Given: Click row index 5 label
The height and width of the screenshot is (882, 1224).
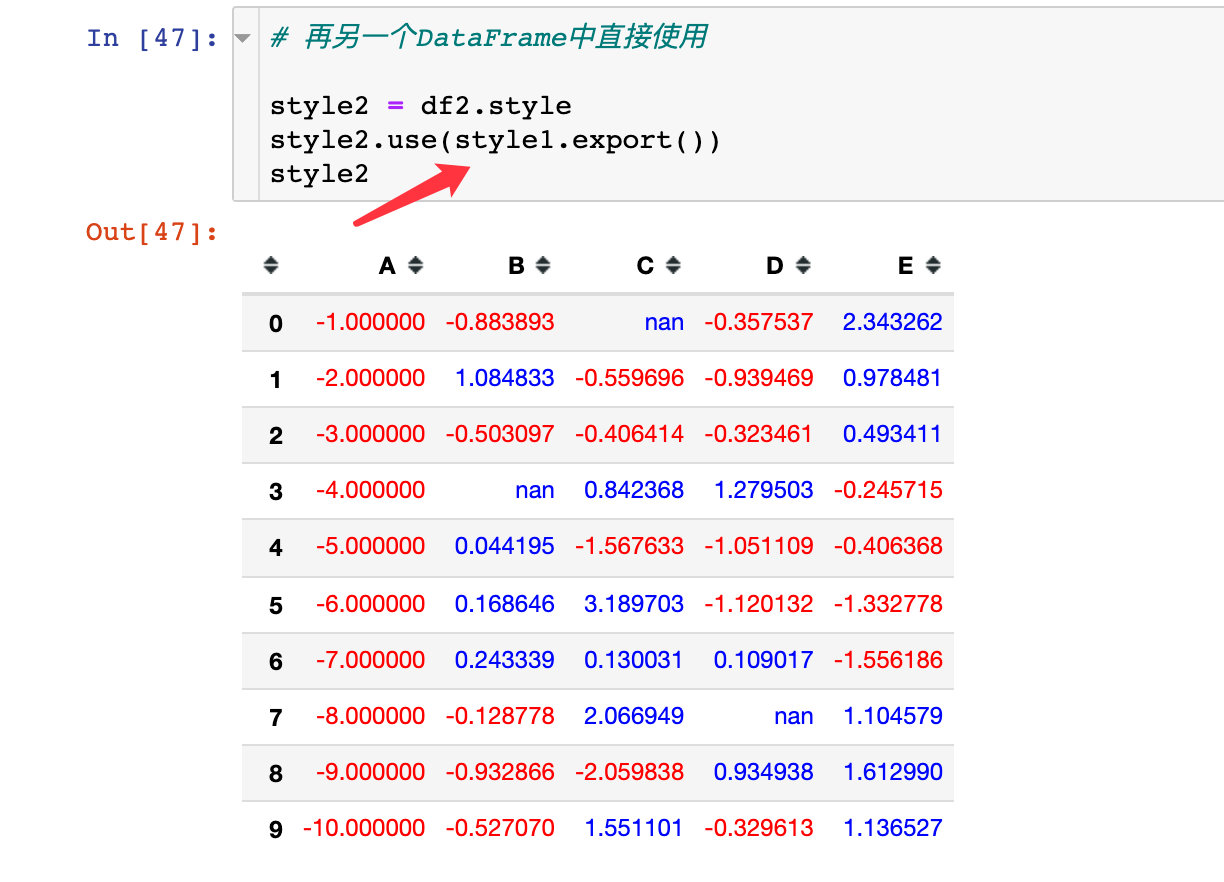Looking at the screenshot, I should [276, 606].
